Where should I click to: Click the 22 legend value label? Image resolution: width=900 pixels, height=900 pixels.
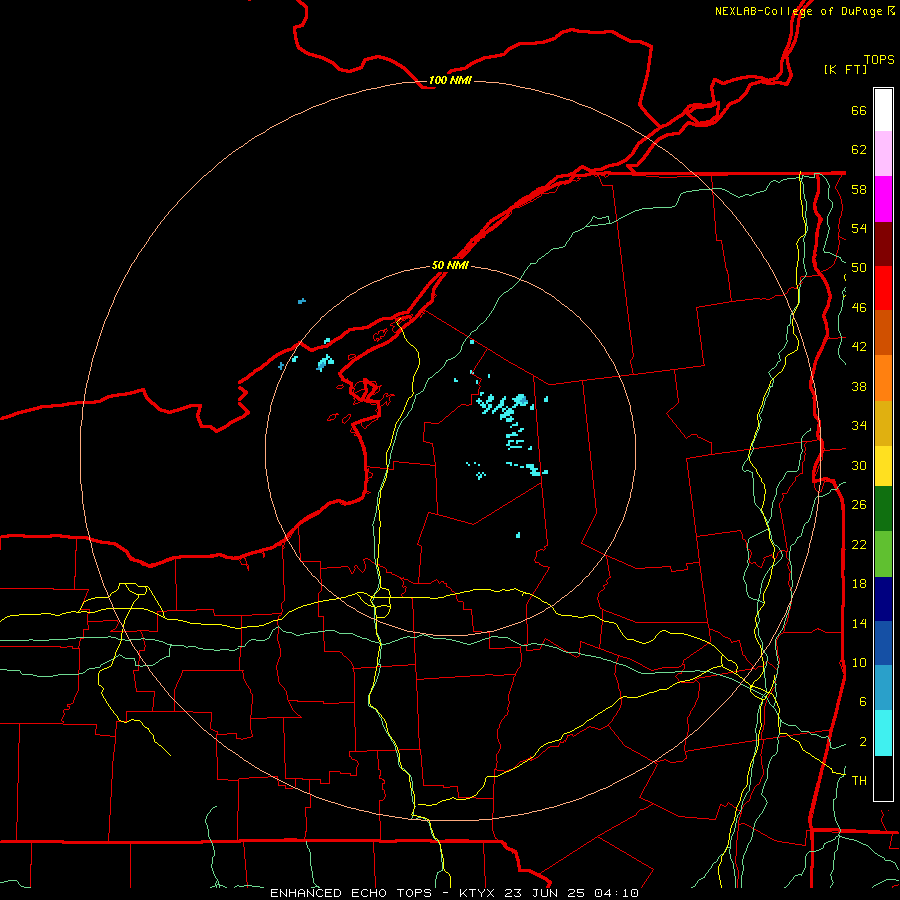859,544
